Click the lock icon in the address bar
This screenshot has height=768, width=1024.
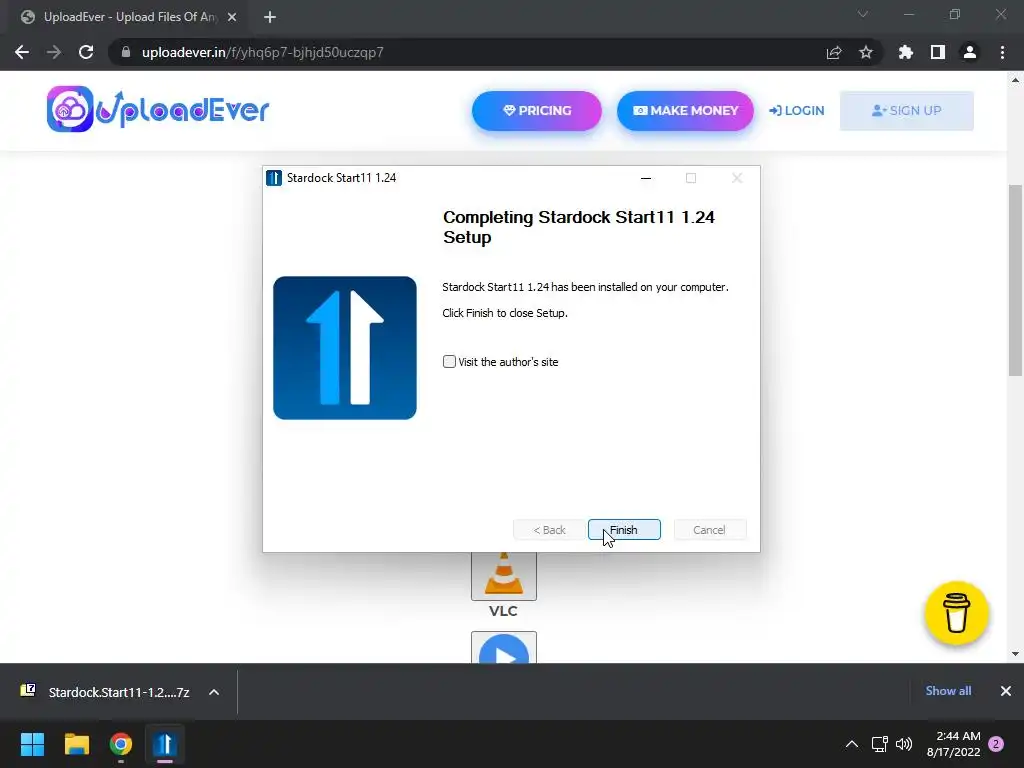(x=126, y=52)
